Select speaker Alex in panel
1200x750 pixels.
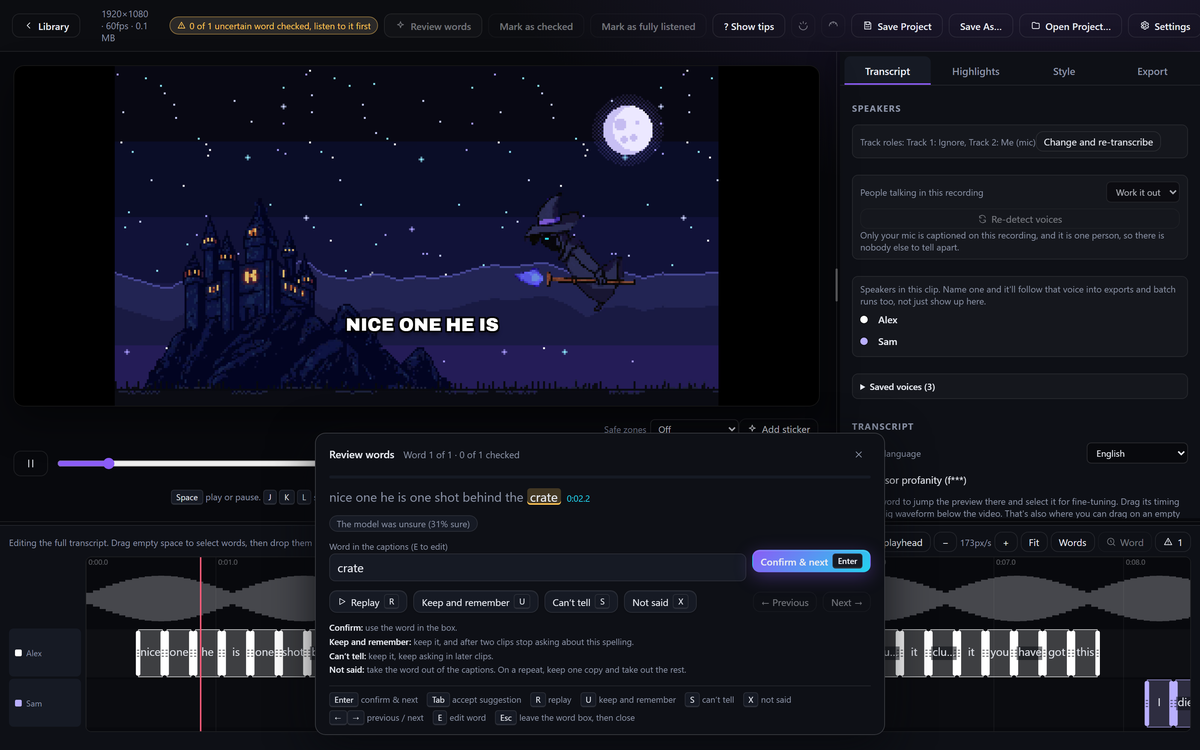pyautogui.click(x=887, y=320)
